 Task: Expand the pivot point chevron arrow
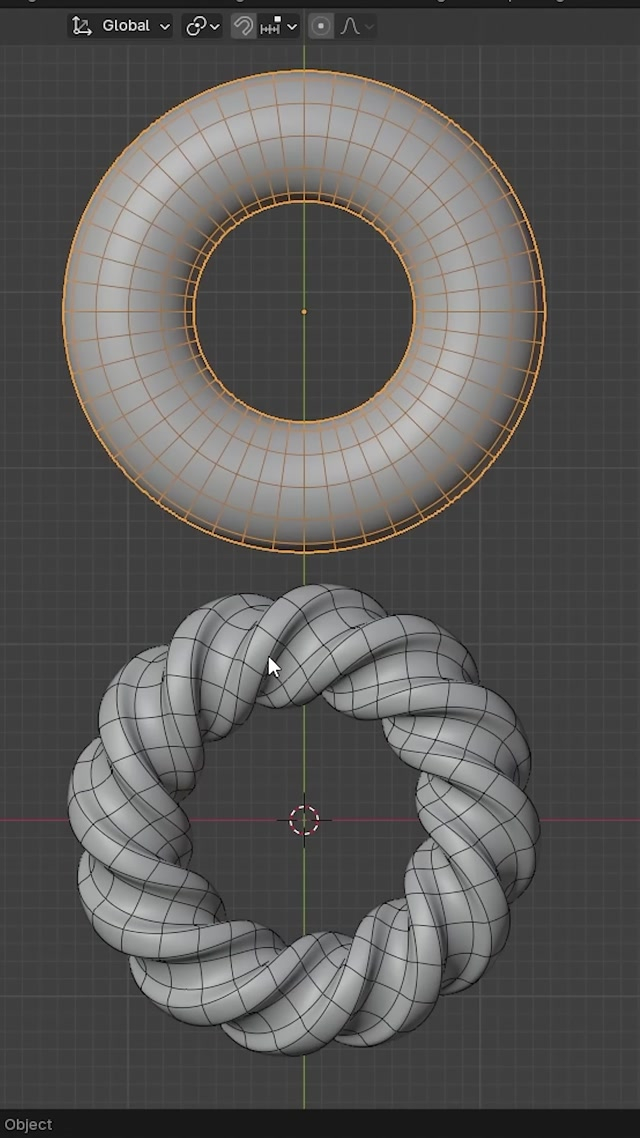pyautogui.click(x=215, y=26)
